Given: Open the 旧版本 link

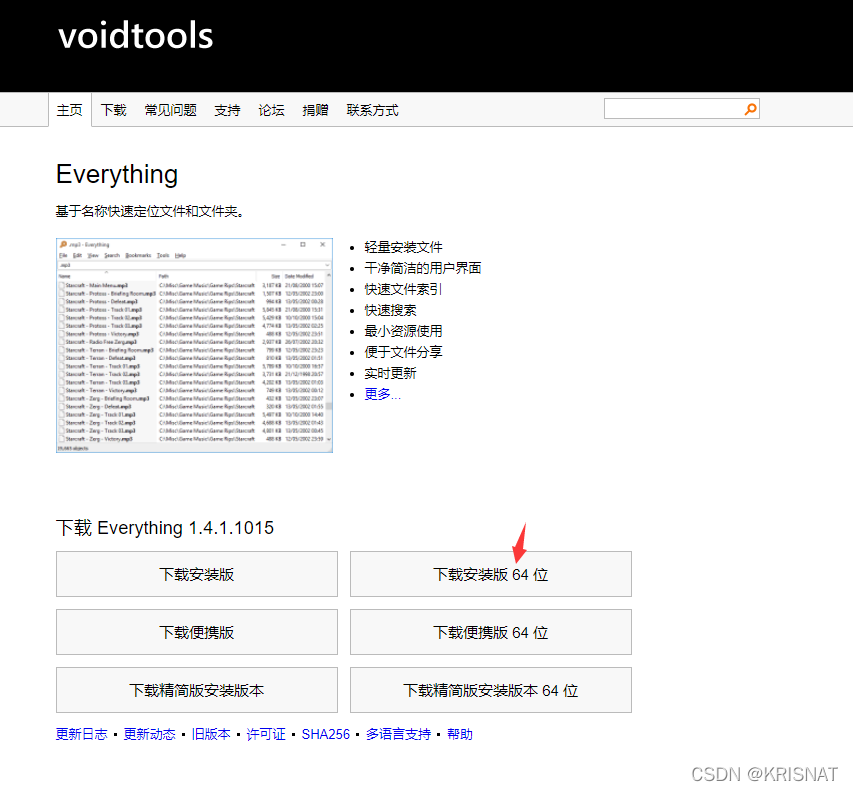Looking at the screenshot, I should click(211, 734).
